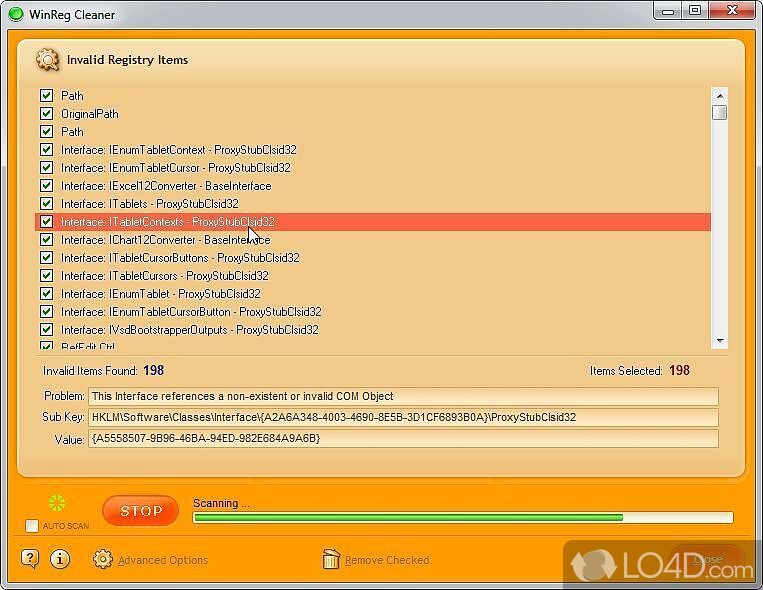Minimize the WinReg Cleaner window
The height and width of the screenshot is (590, 763).
click(x=668, y=11)
